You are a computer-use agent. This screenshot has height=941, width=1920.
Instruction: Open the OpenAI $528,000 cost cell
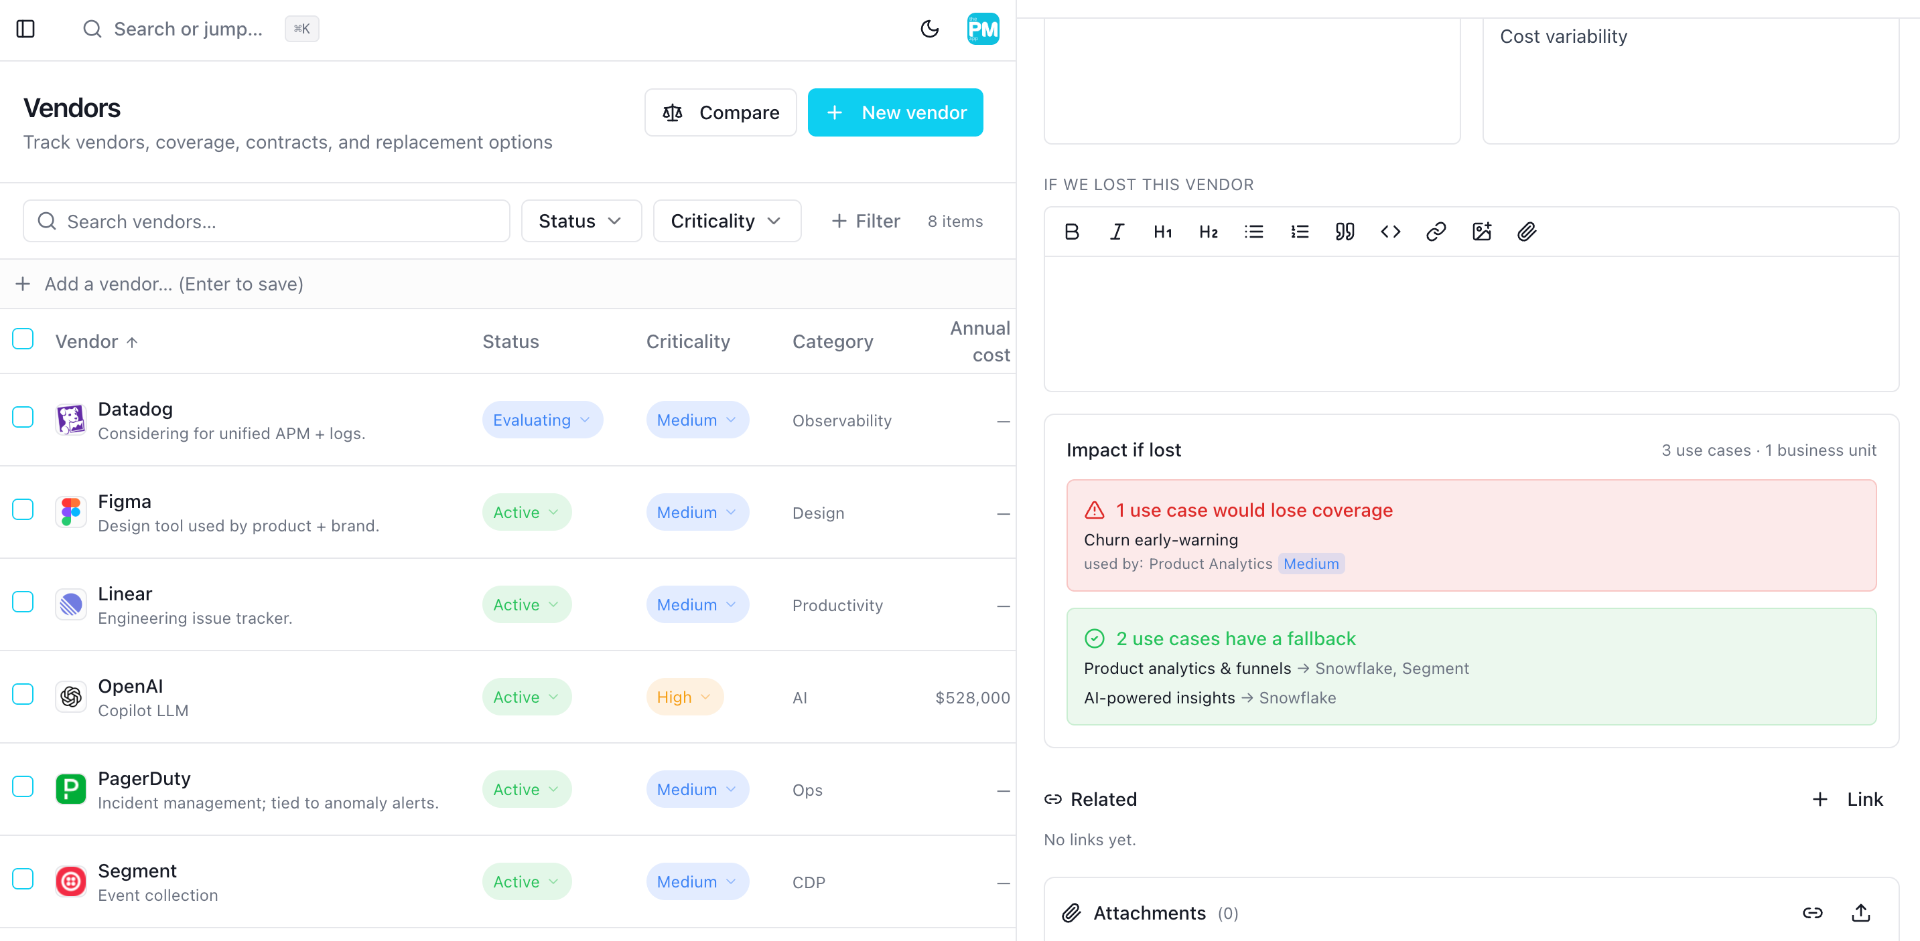coord(972,698)
